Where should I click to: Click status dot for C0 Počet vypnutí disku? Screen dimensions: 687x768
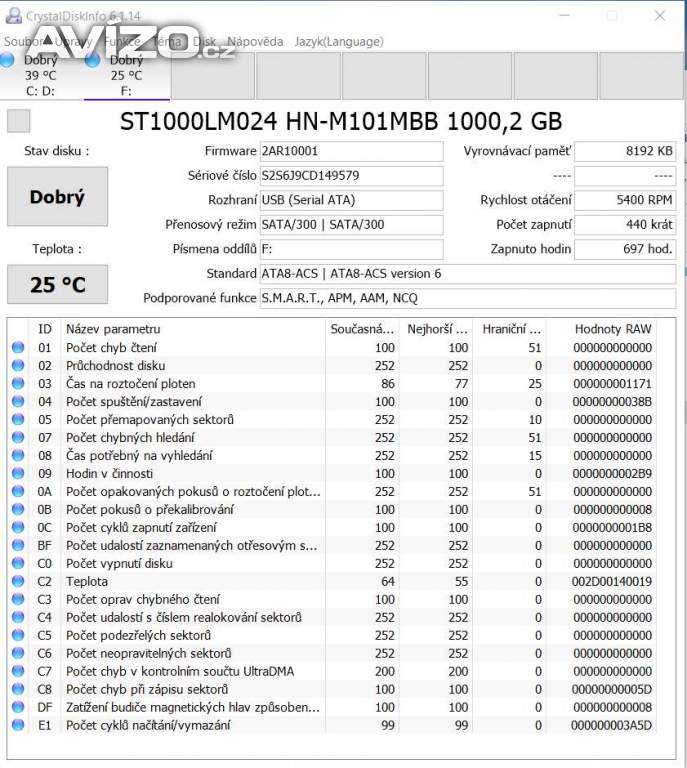click(18, 563)
